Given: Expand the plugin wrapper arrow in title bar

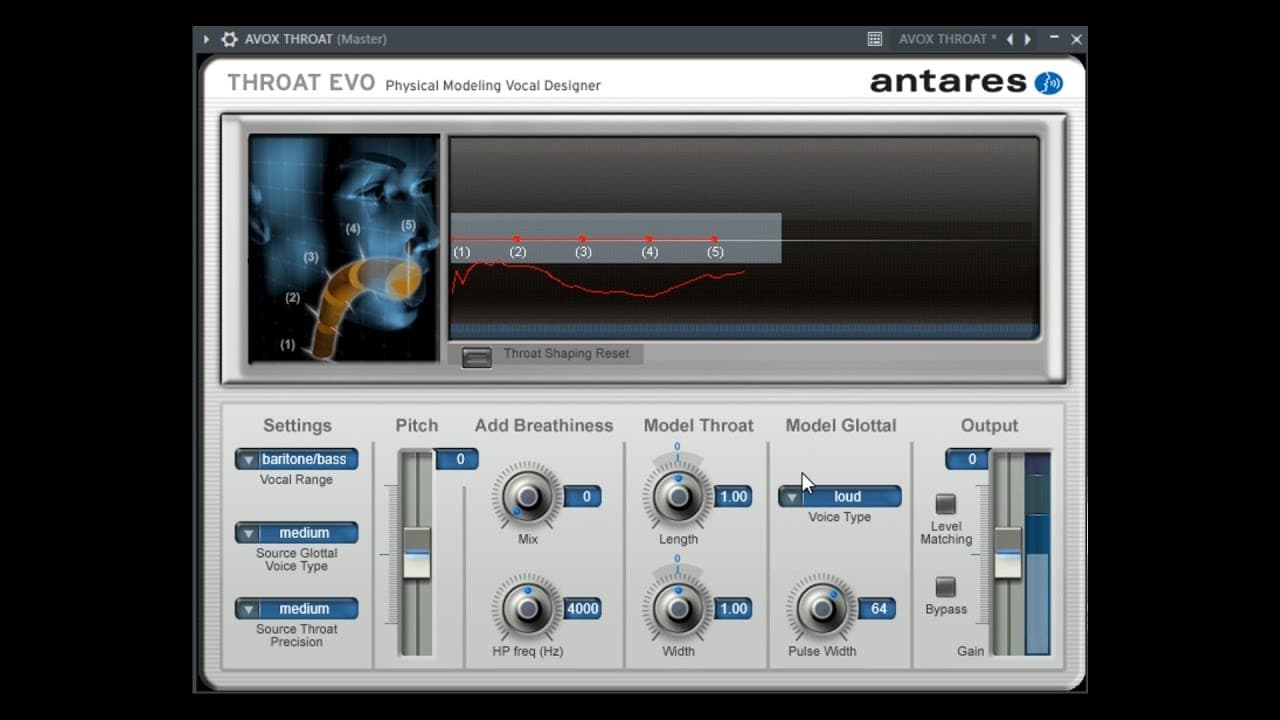Looking at the screenshot, I should tap(206, 39).
